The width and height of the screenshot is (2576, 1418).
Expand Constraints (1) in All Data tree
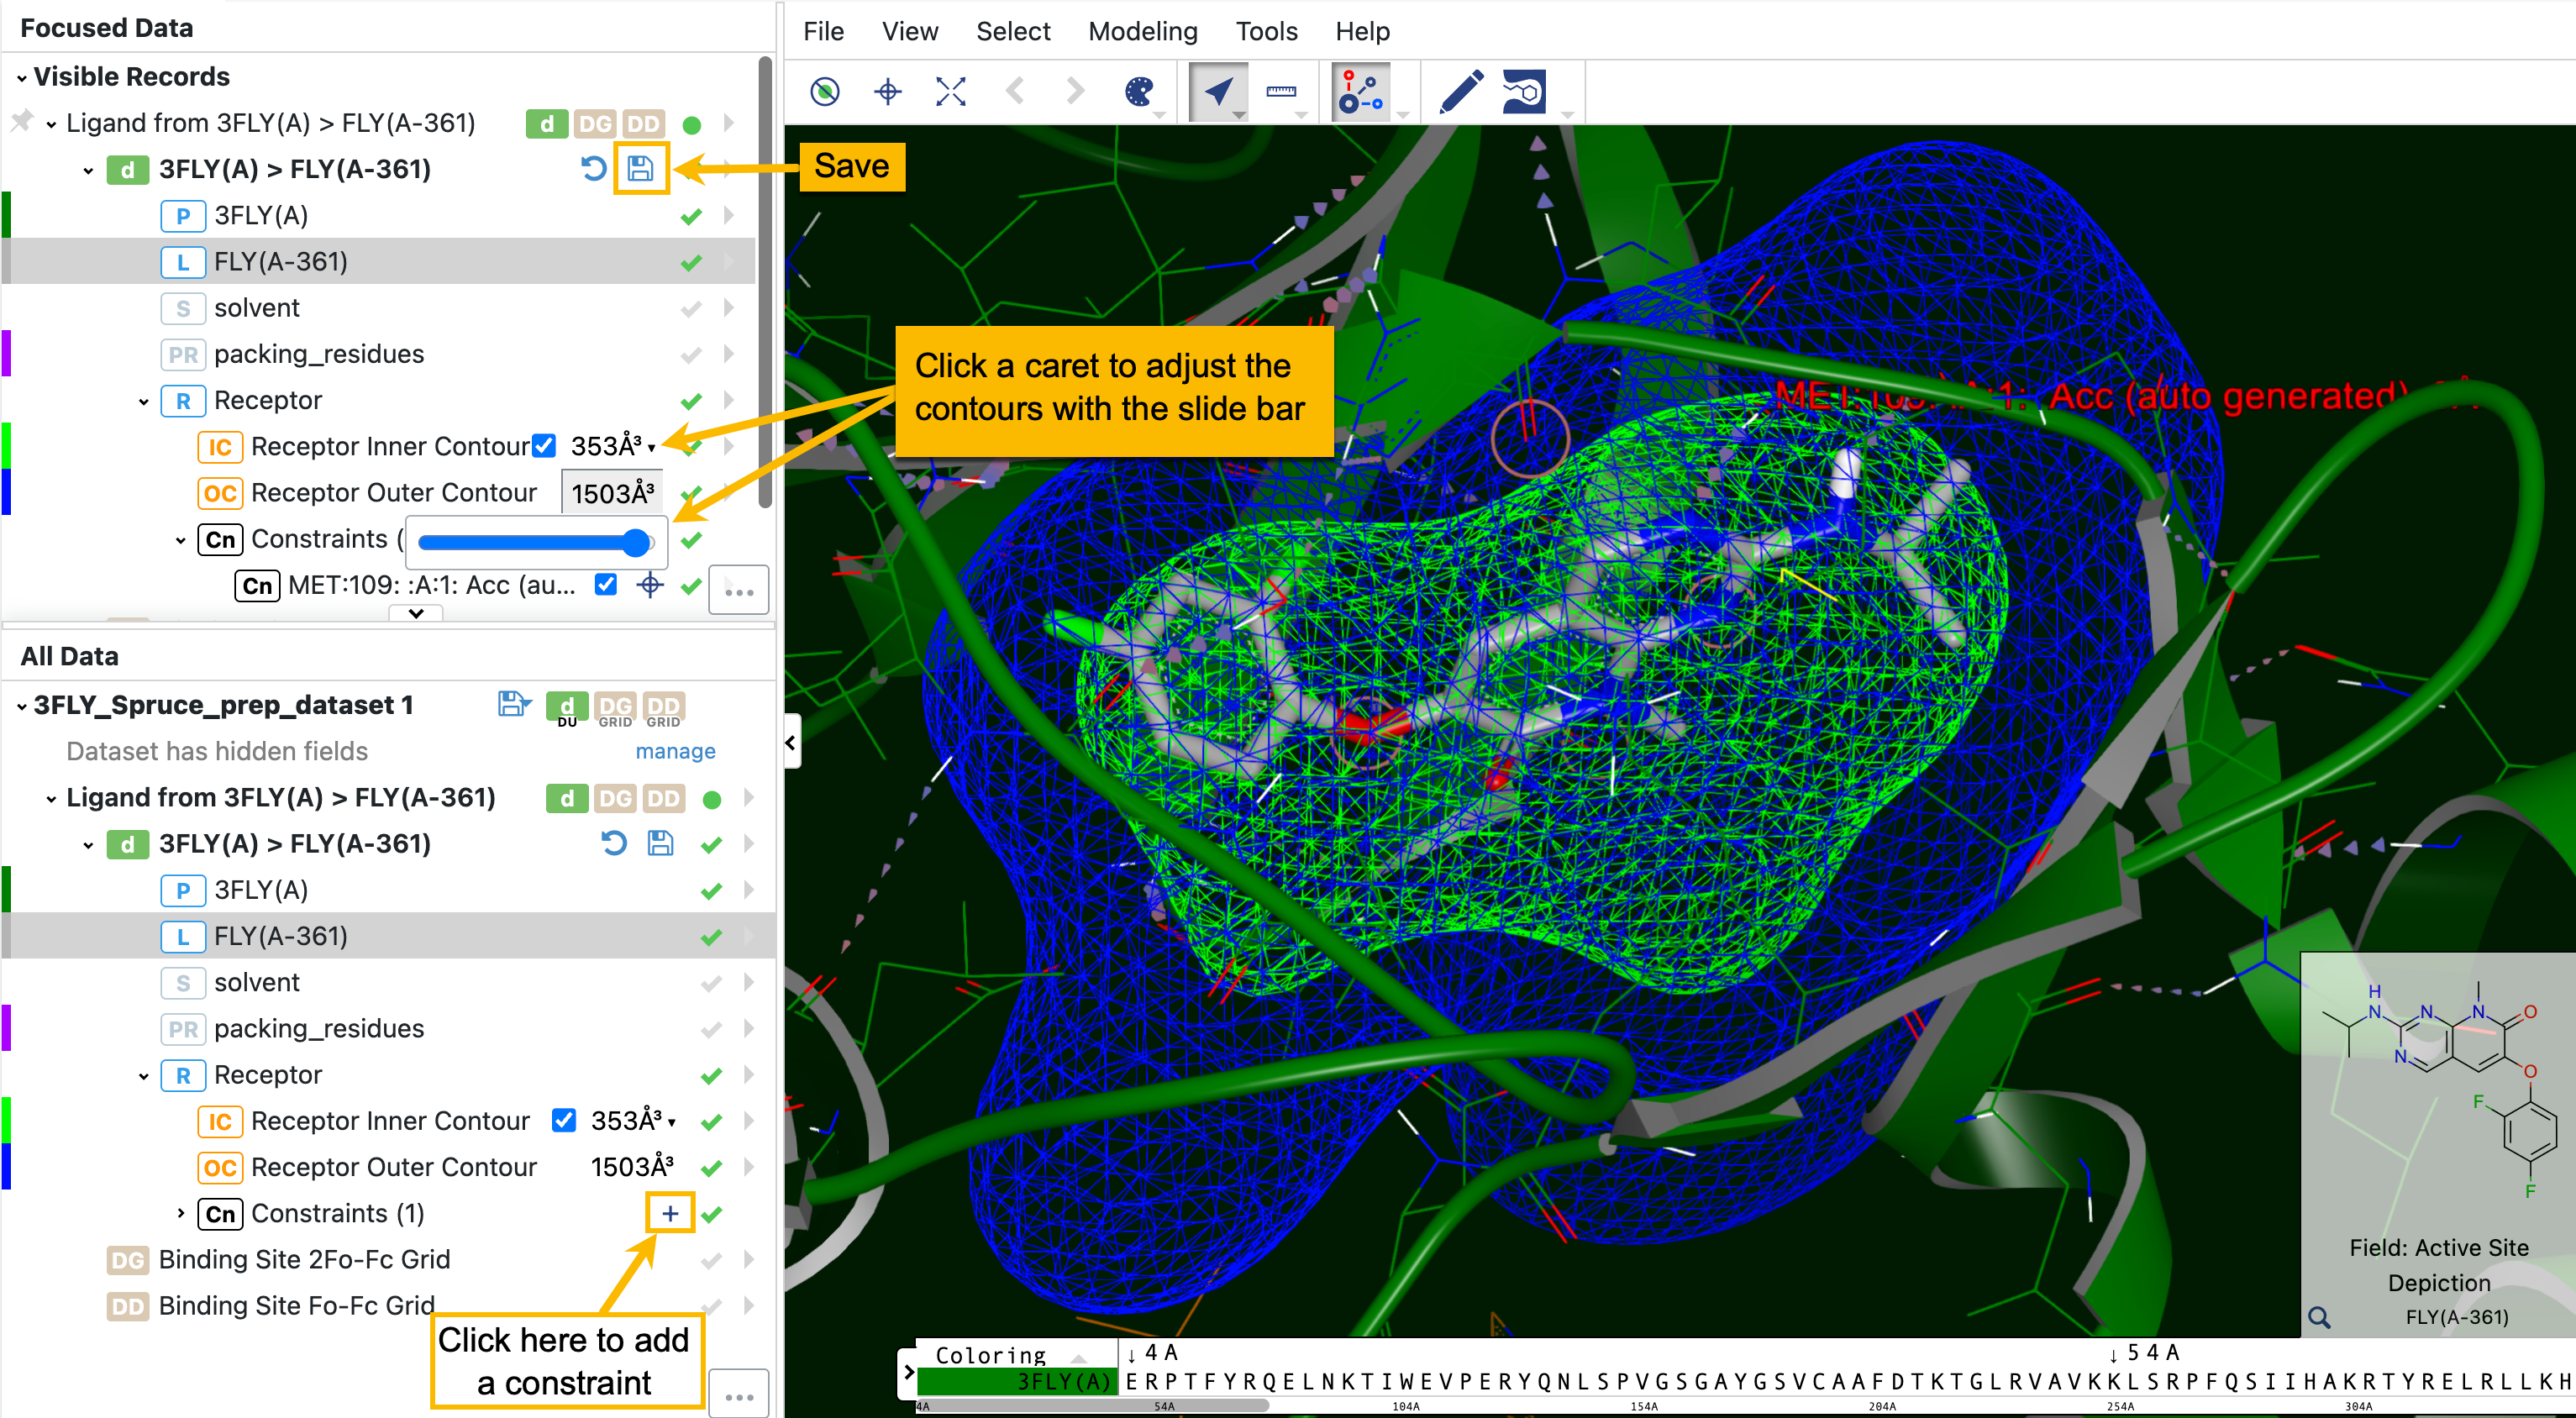tap(181, 1213)
